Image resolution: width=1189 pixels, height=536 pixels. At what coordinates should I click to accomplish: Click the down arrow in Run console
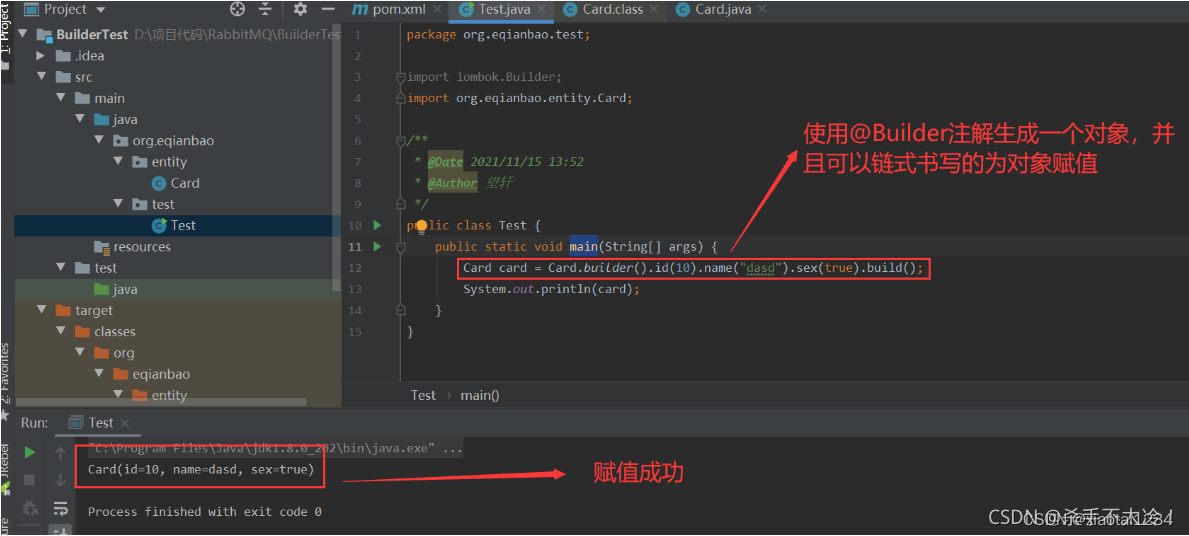[x=61, y=480]
